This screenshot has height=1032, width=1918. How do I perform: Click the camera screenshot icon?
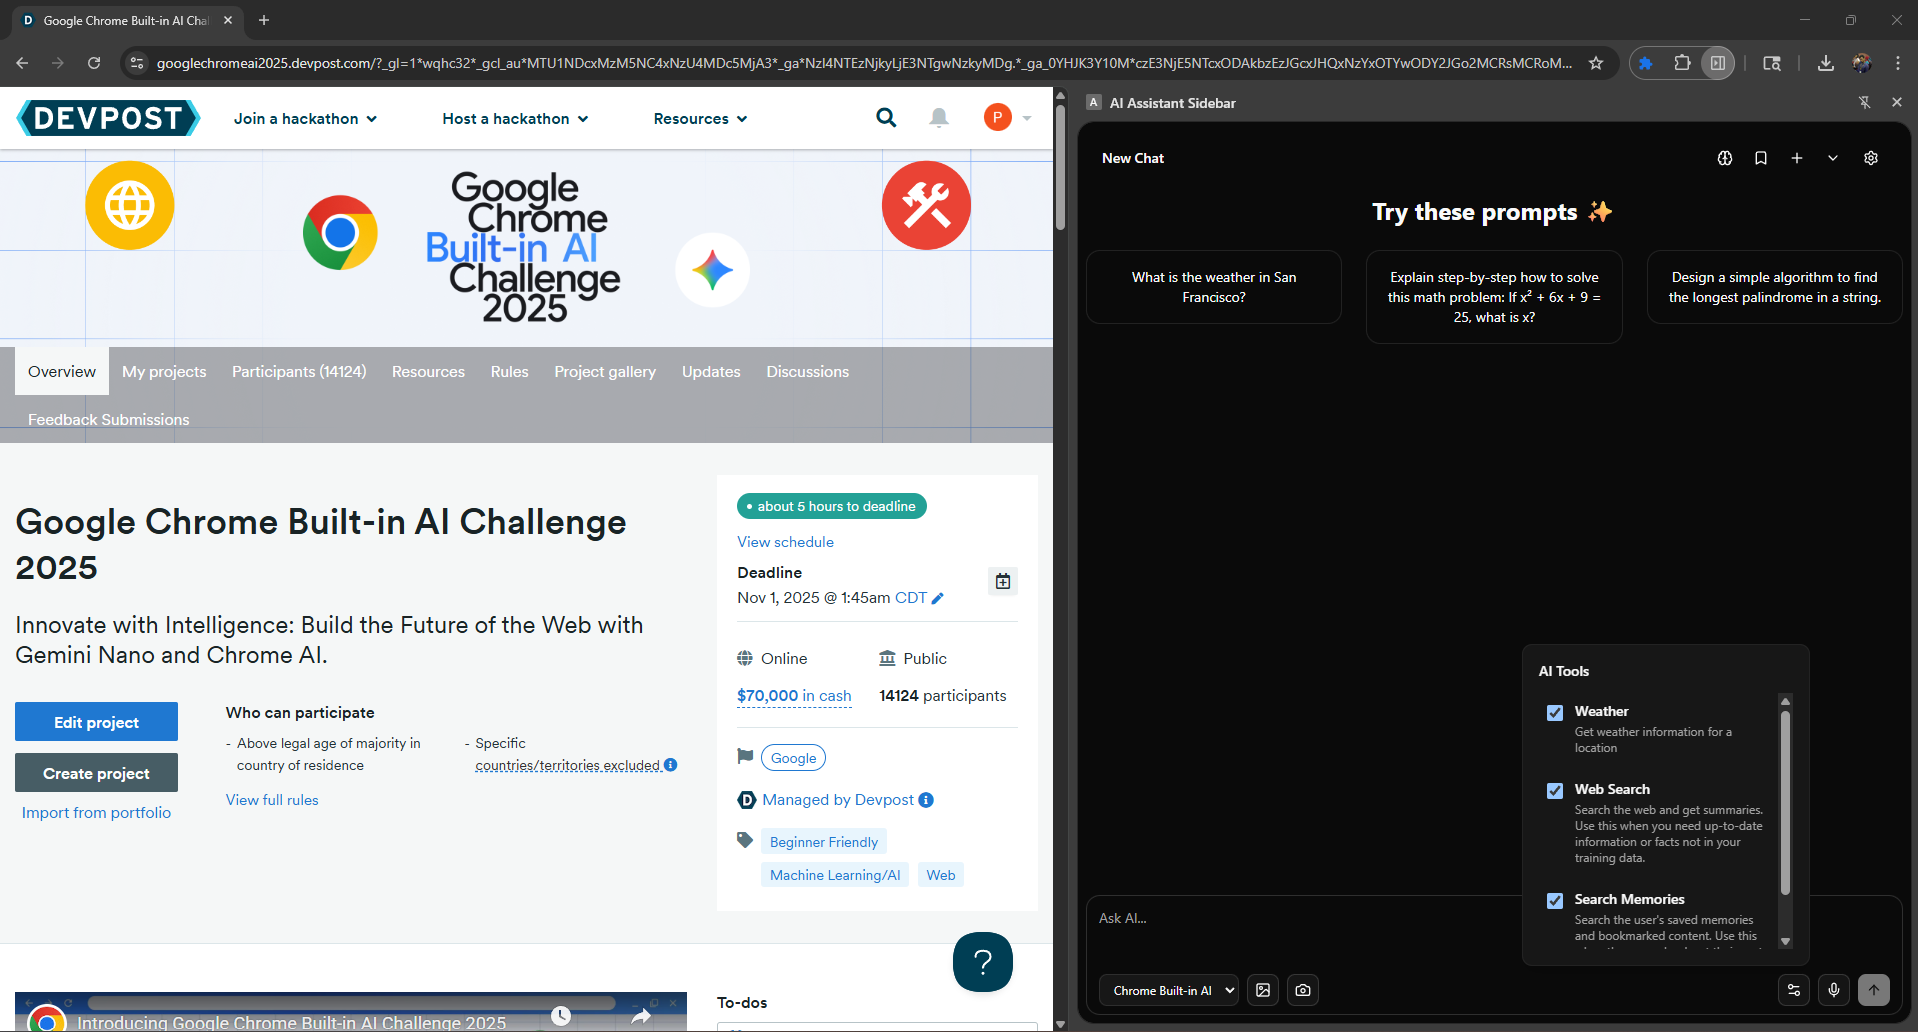(x=1303, y=990)
